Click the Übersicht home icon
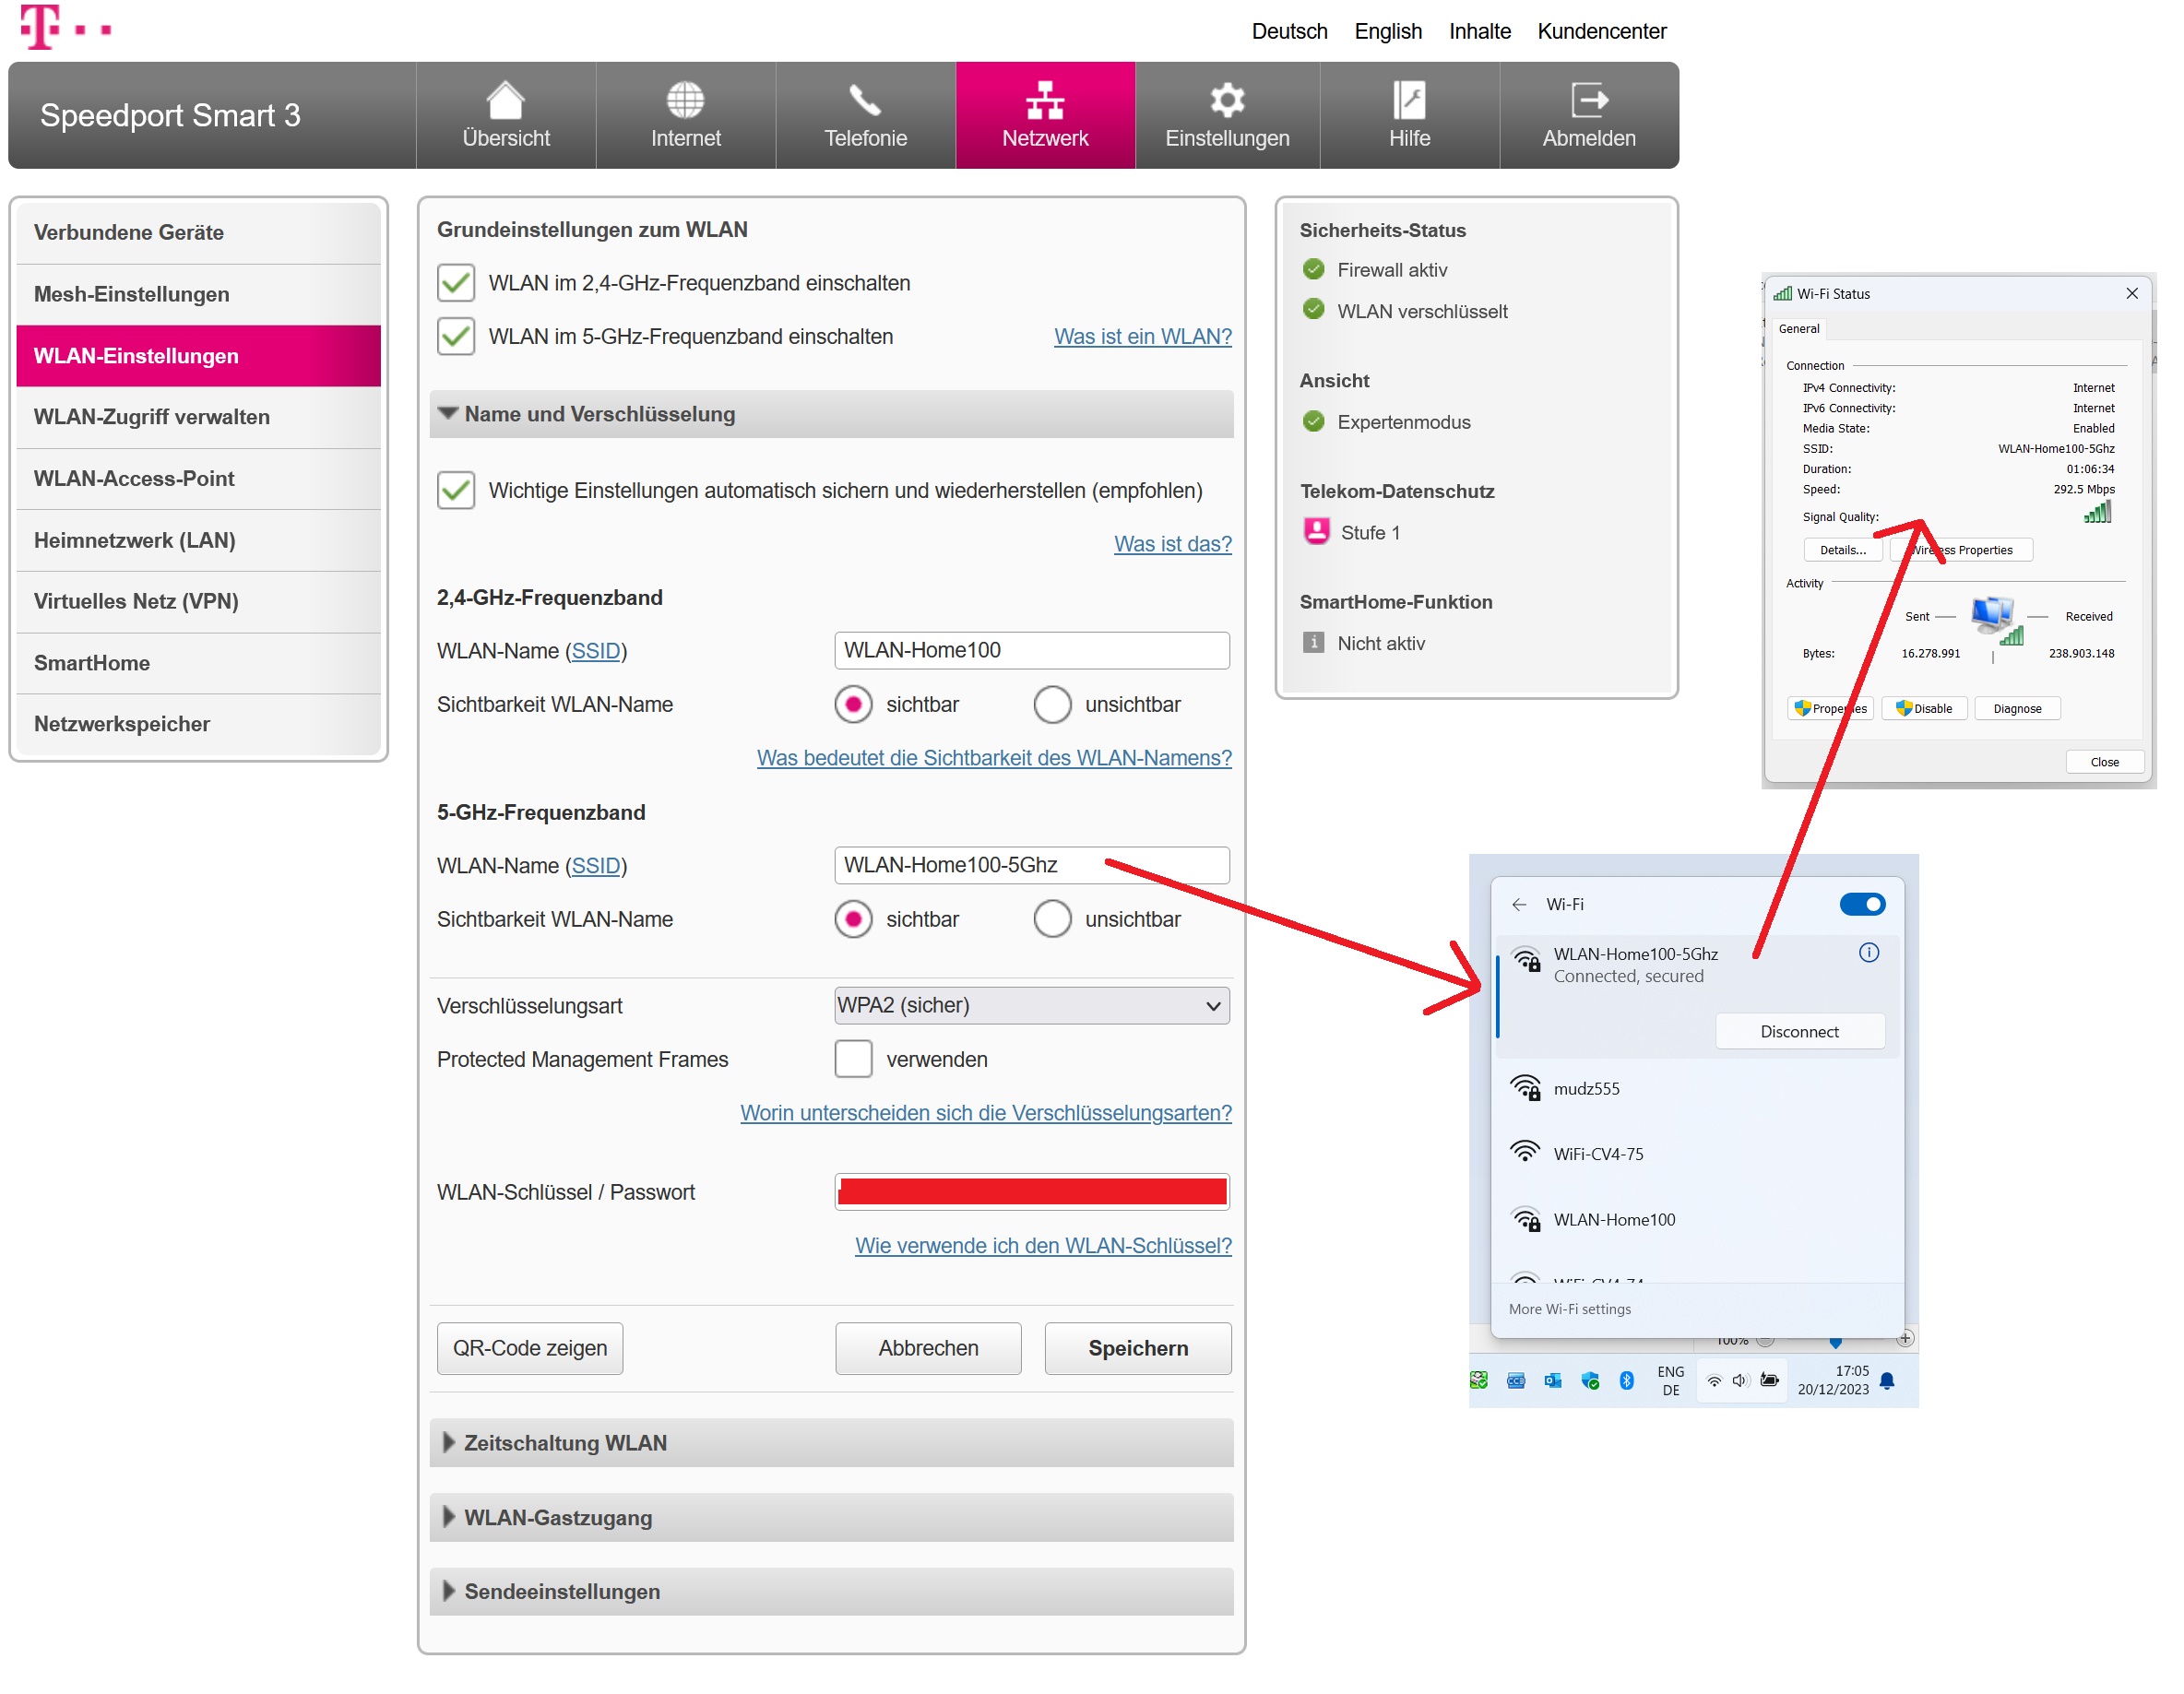This screenshot has width=2184, height=1694. pyautogui.click(x=505, y=101)
